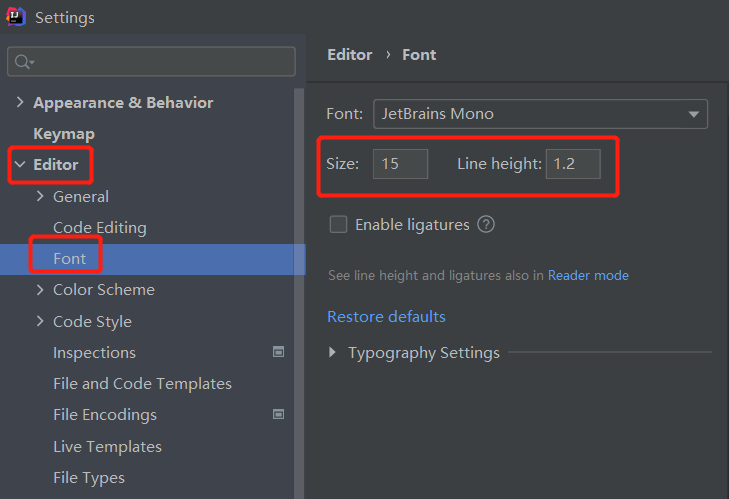Click the File Encodings project-level settings icon
The image size is (729, 499).
click(279, 414)
